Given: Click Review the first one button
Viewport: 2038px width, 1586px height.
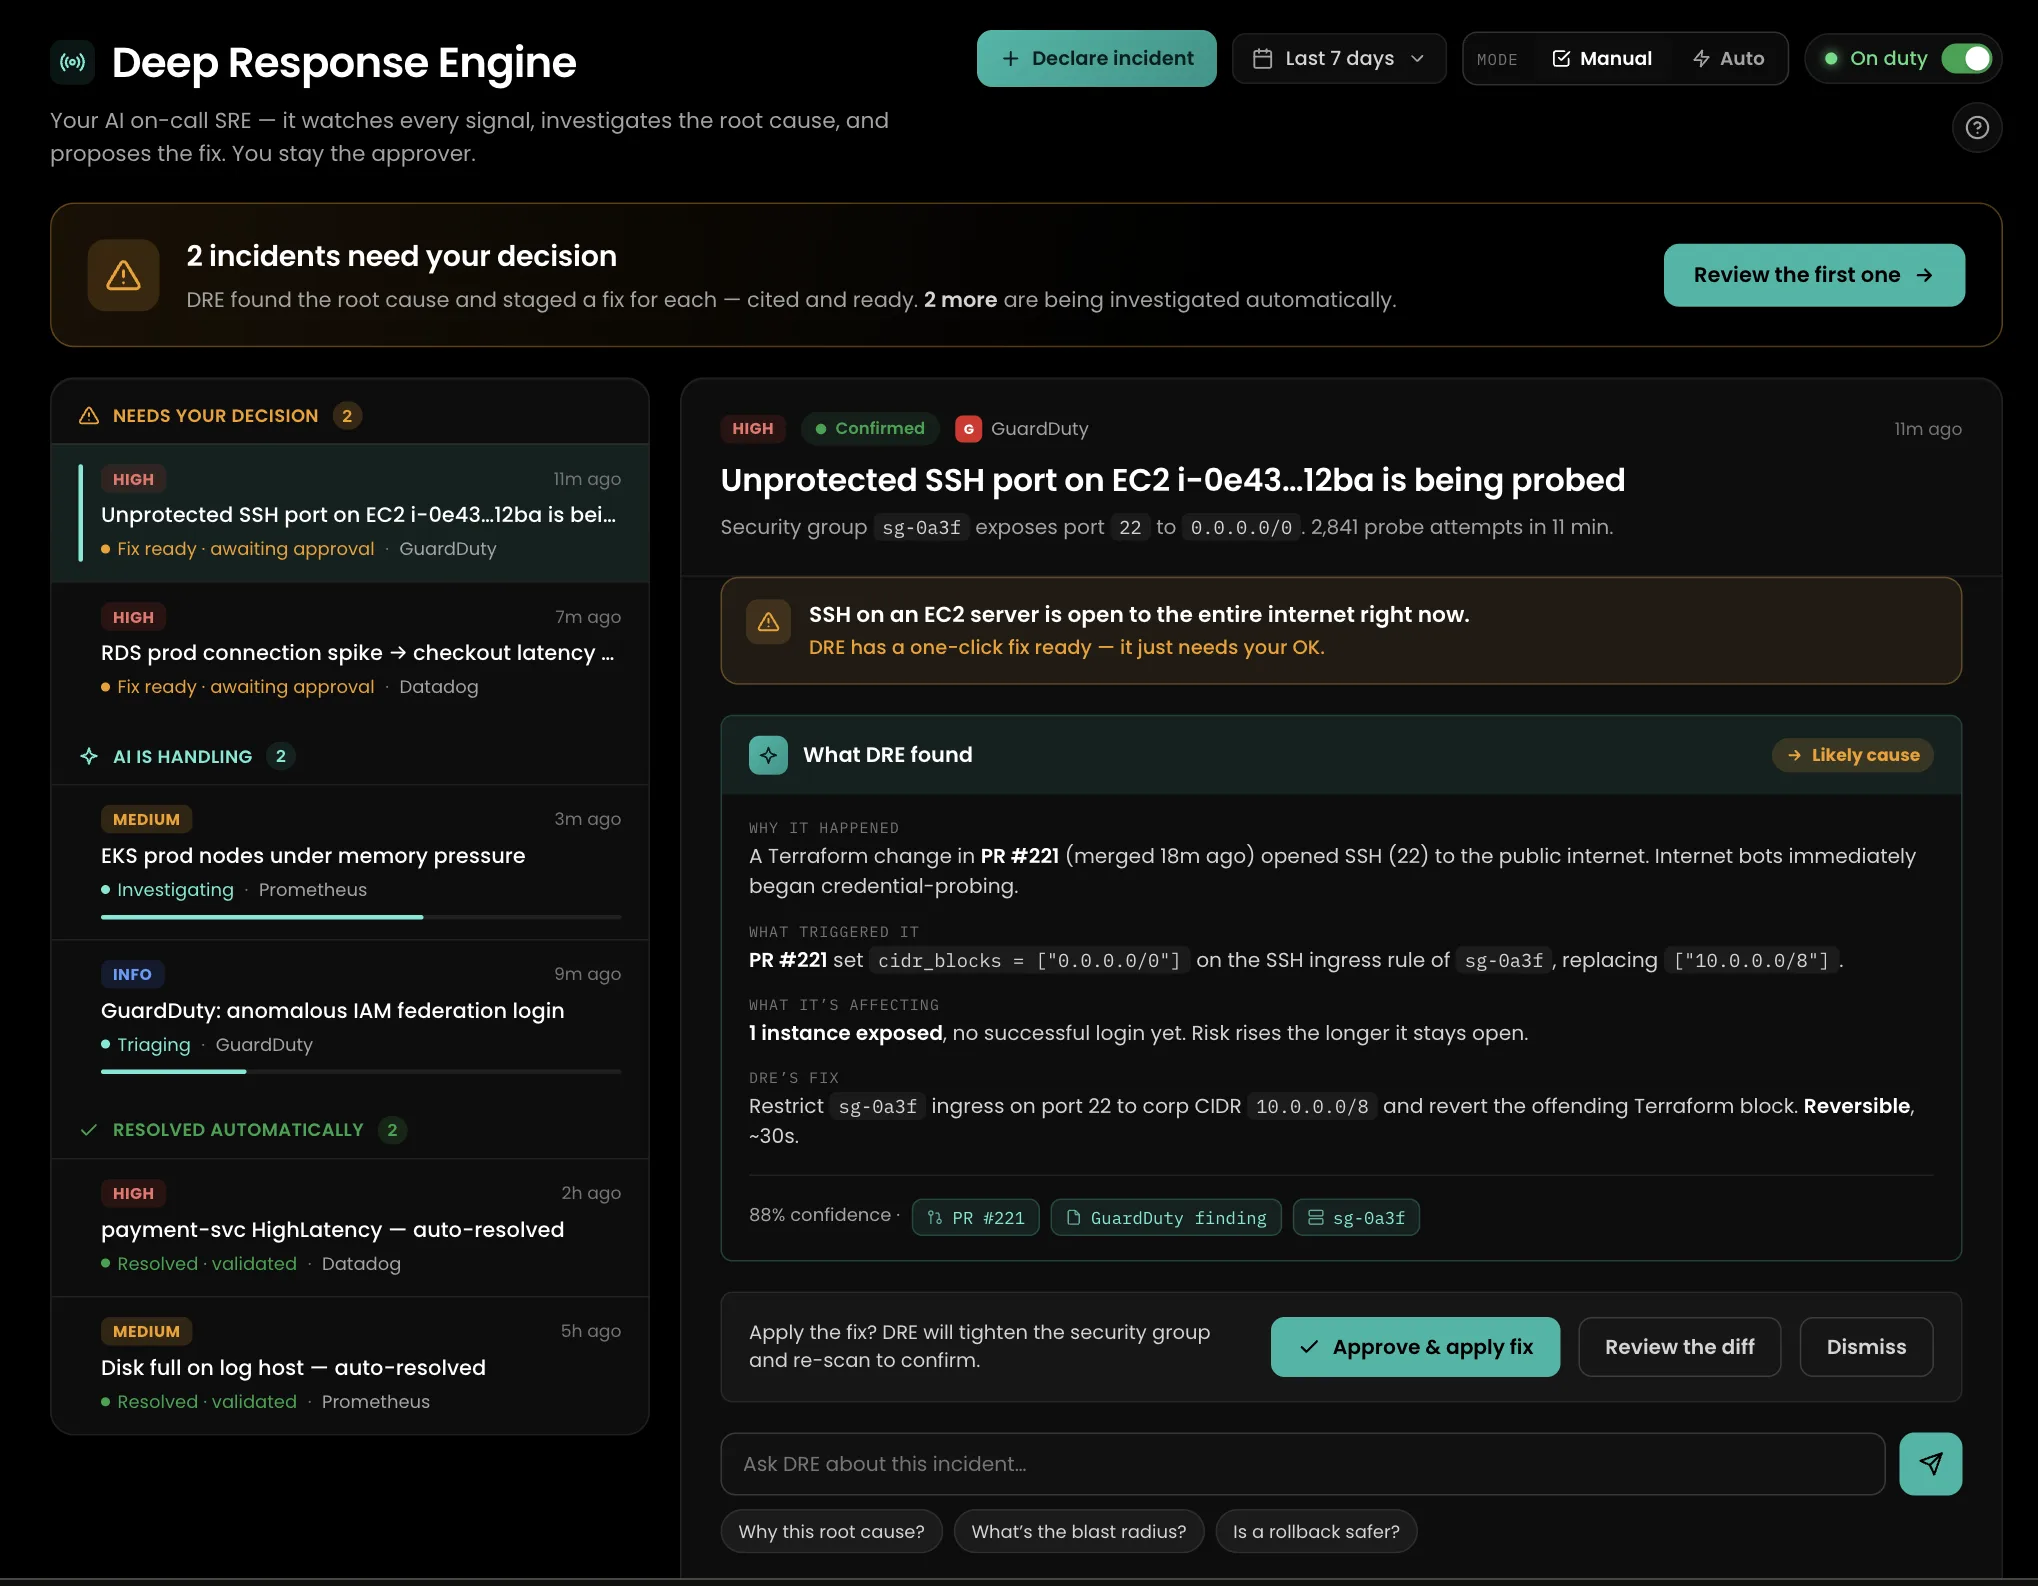Looking at the screenshot, I should click(x=1814, y=275).
